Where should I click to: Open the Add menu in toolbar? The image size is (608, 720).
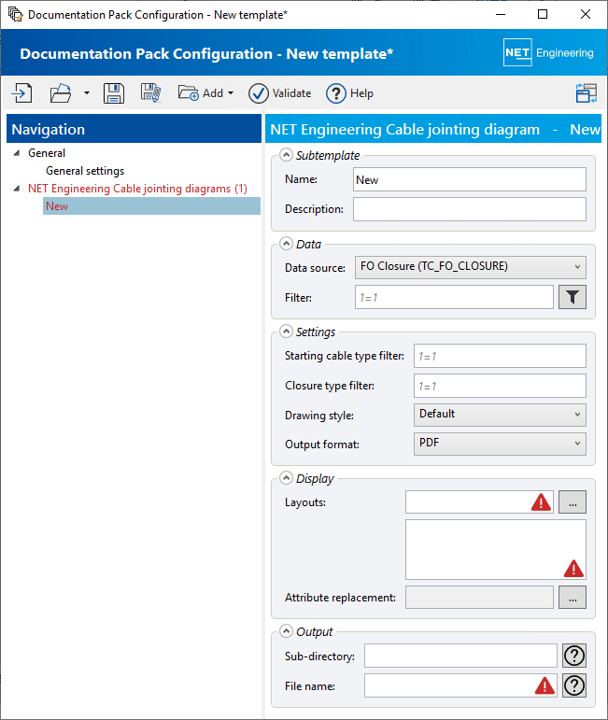click(205, 93)
